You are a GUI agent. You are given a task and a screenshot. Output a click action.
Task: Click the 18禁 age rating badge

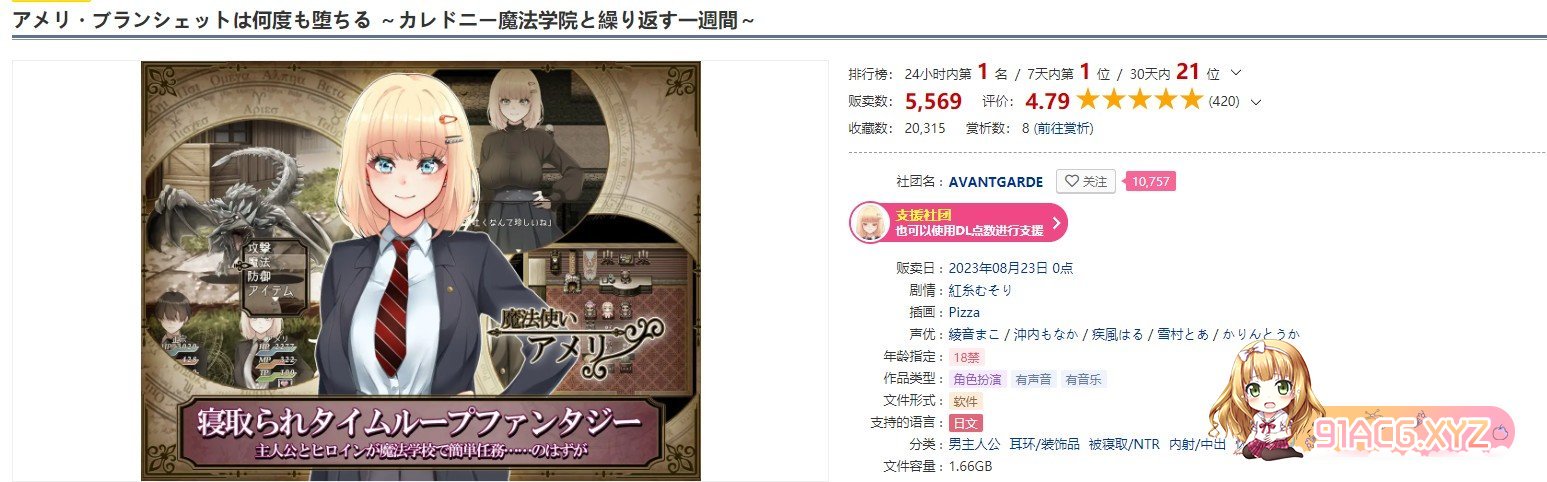pos(965,357)
